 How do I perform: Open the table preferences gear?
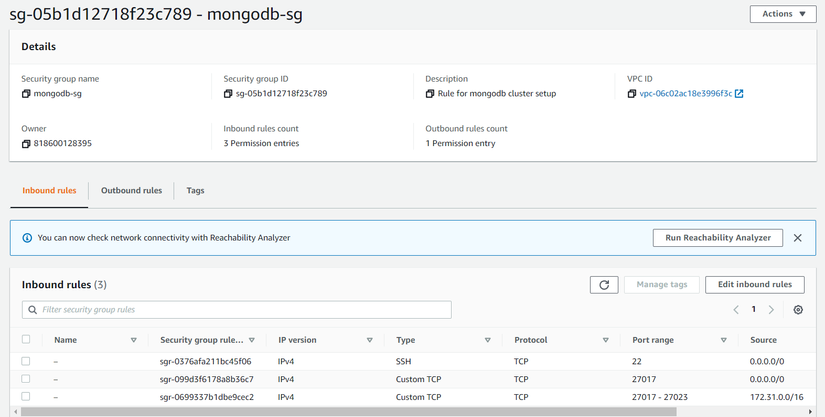[x=798, y=310]
